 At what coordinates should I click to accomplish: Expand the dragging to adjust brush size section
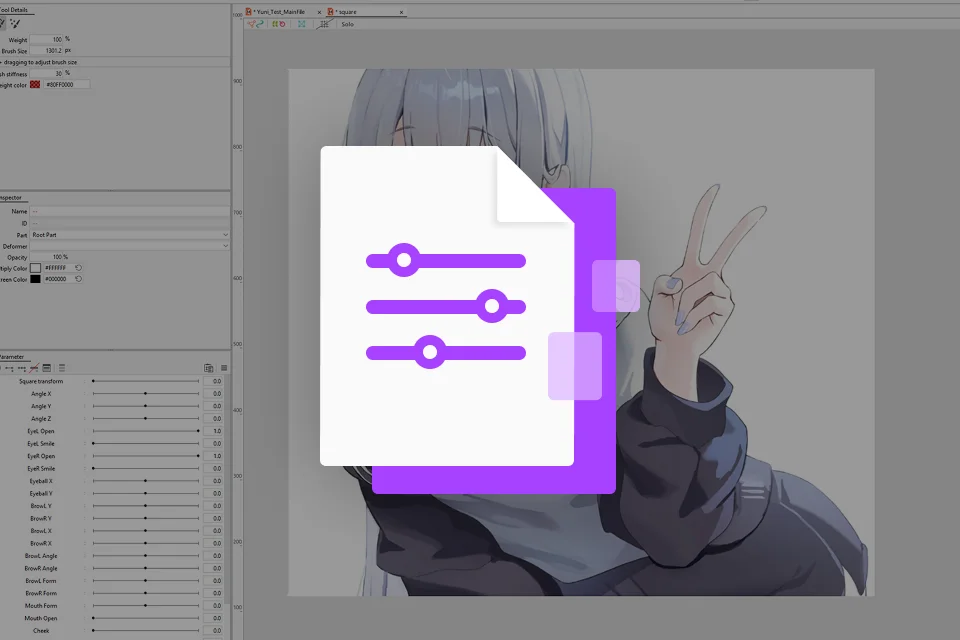coord(39,62)
